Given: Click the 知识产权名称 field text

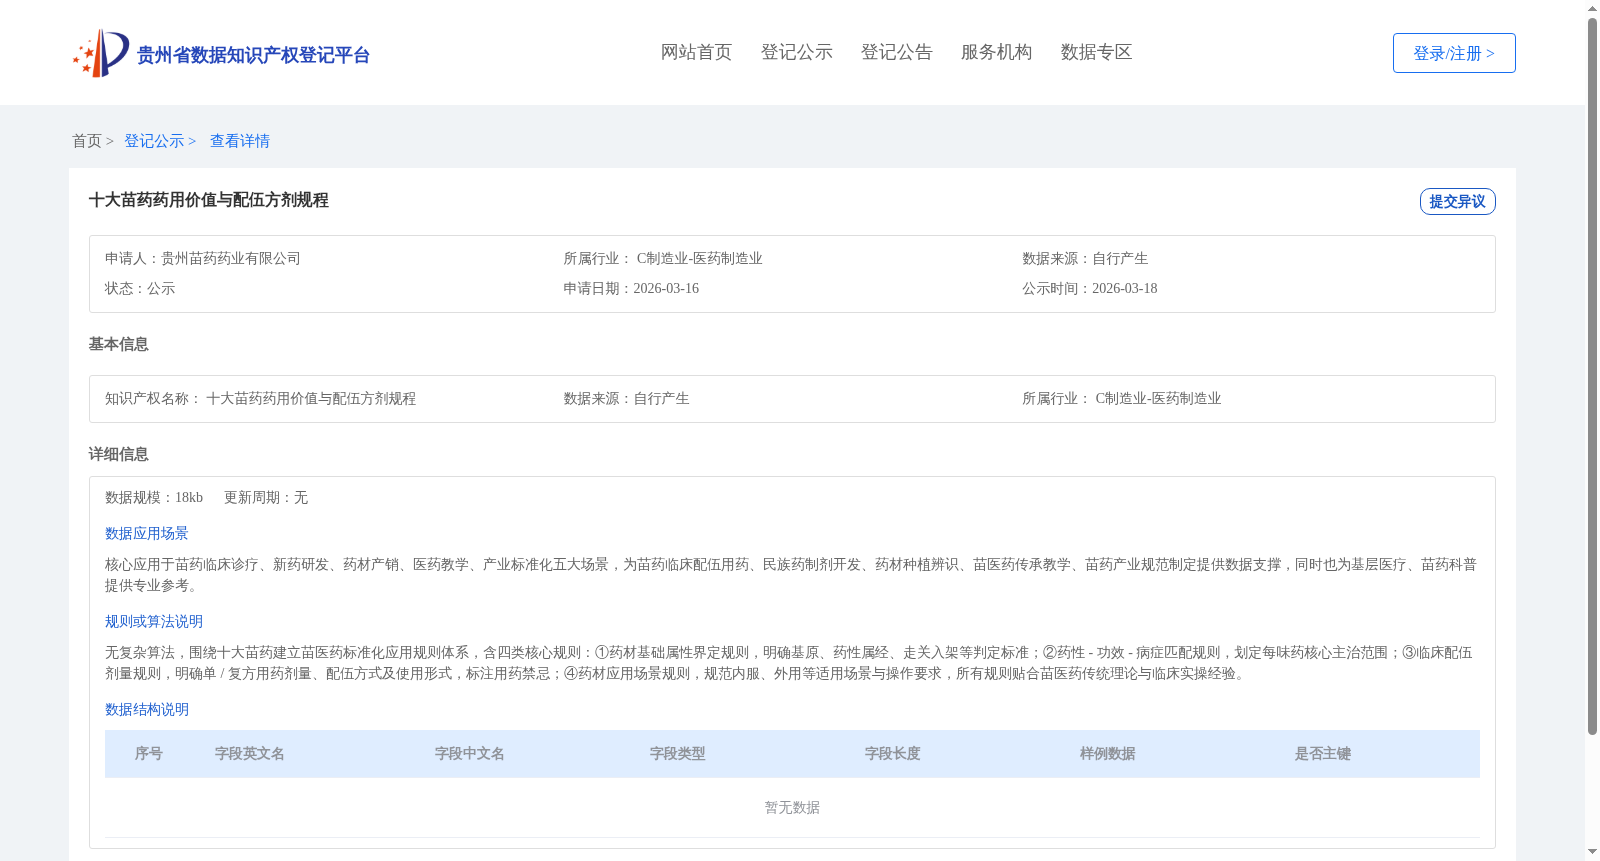Looking at the screenshot, I should (260, 398).
